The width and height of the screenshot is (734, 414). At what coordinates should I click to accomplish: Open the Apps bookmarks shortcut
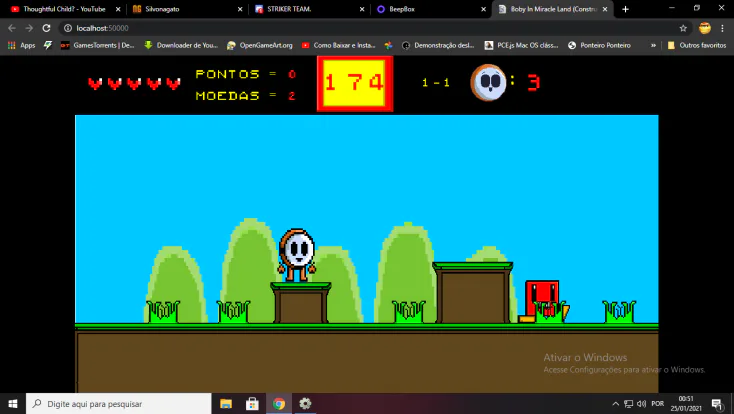point(22,45)
